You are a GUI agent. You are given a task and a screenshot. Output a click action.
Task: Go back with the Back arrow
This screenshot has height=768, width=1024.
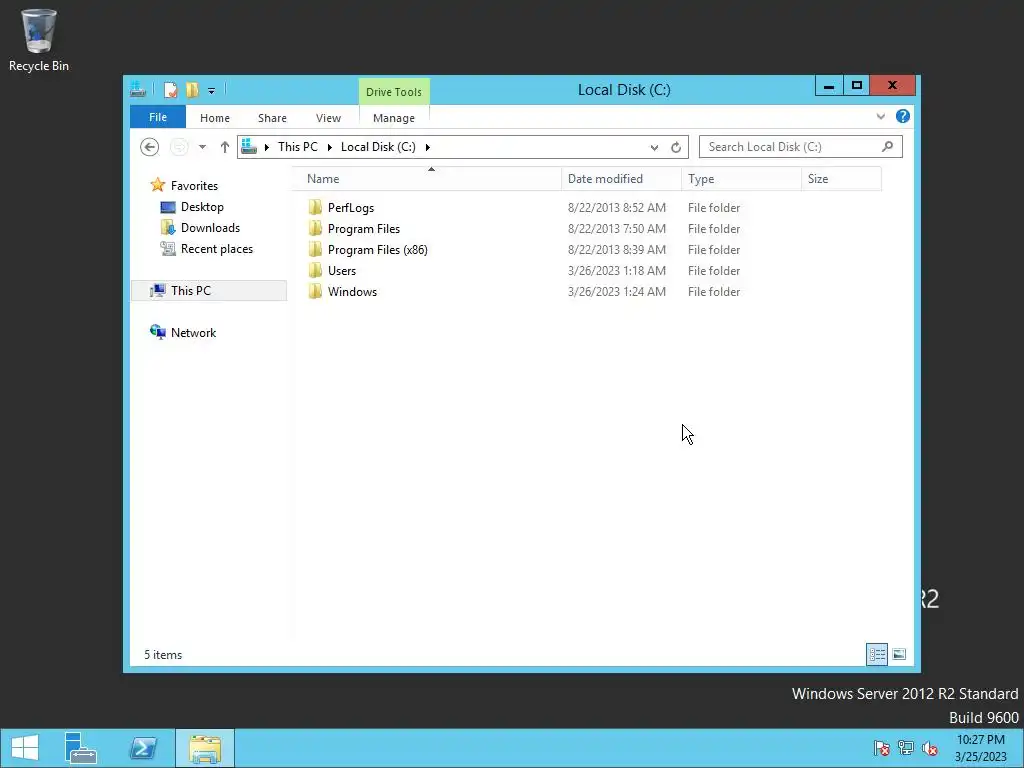tap(150, 147)
